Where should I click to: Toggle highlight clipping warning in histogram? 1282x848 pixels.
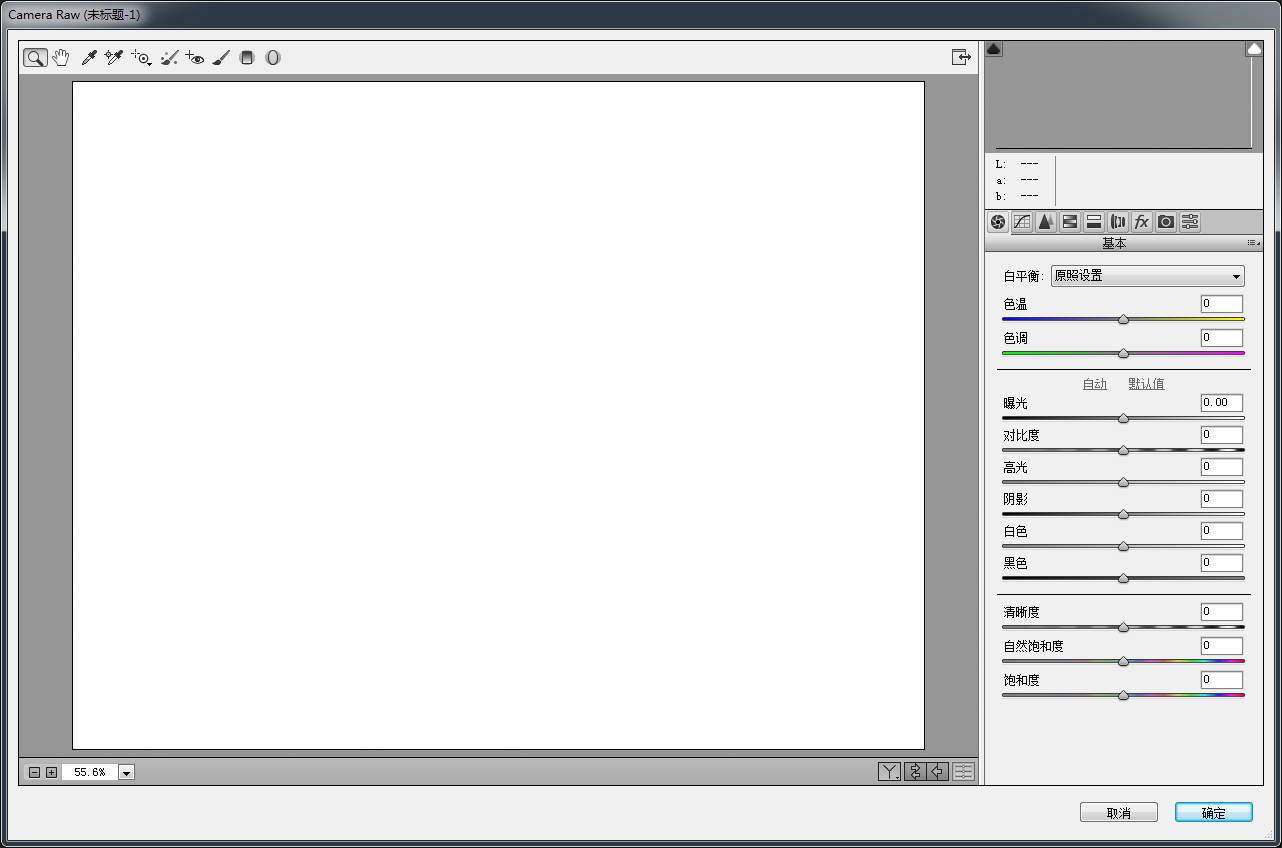(1254, 48)
